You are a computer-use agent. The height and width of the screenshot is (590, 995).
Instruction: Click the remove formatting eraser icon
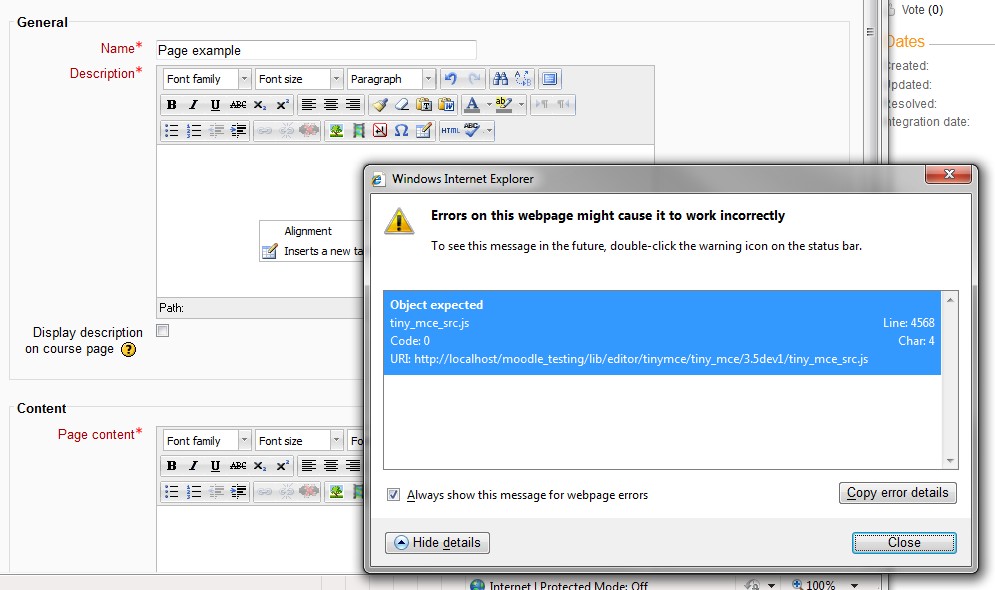coord(402,105)
